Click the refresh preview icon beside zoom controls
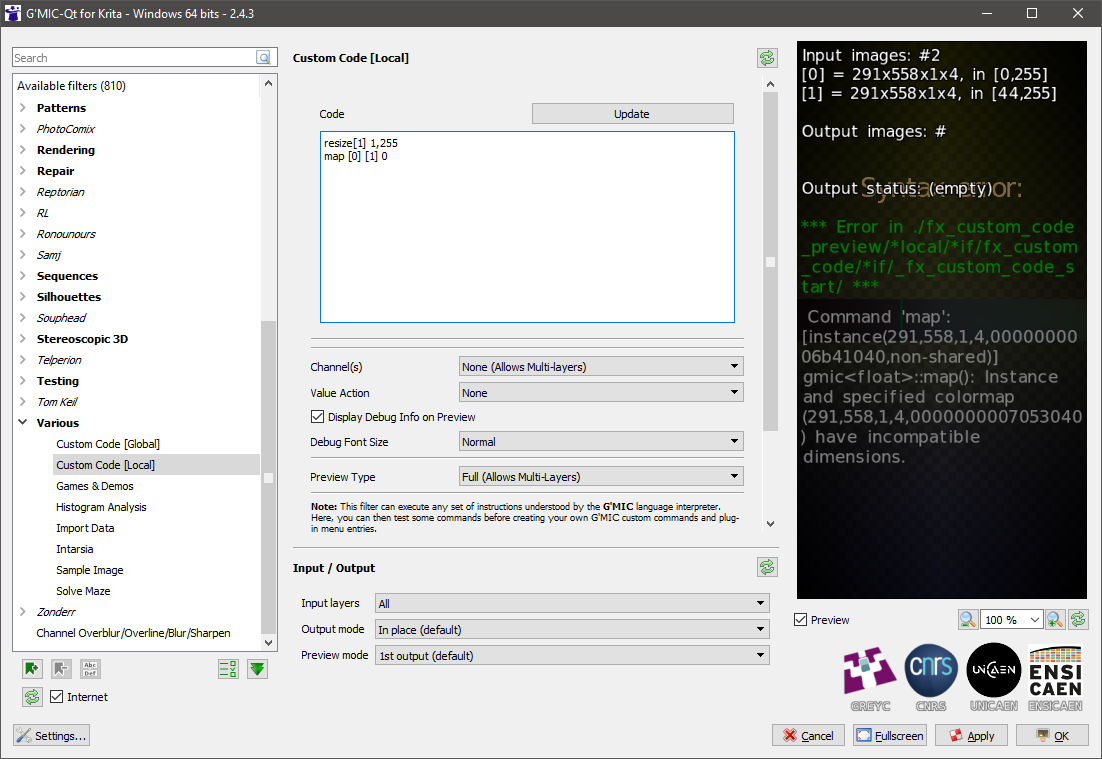1102x759 pixels. point(1078,619)
